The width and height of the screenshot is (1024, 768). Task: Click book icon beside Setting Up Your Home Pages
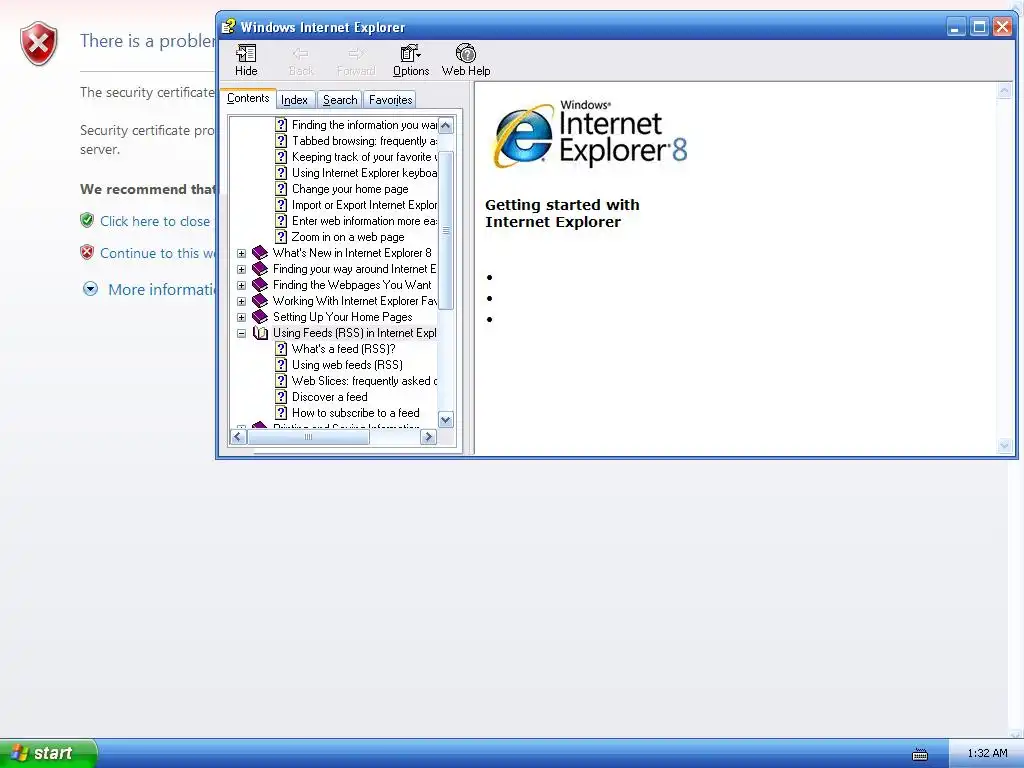click(x=260, y=317)
